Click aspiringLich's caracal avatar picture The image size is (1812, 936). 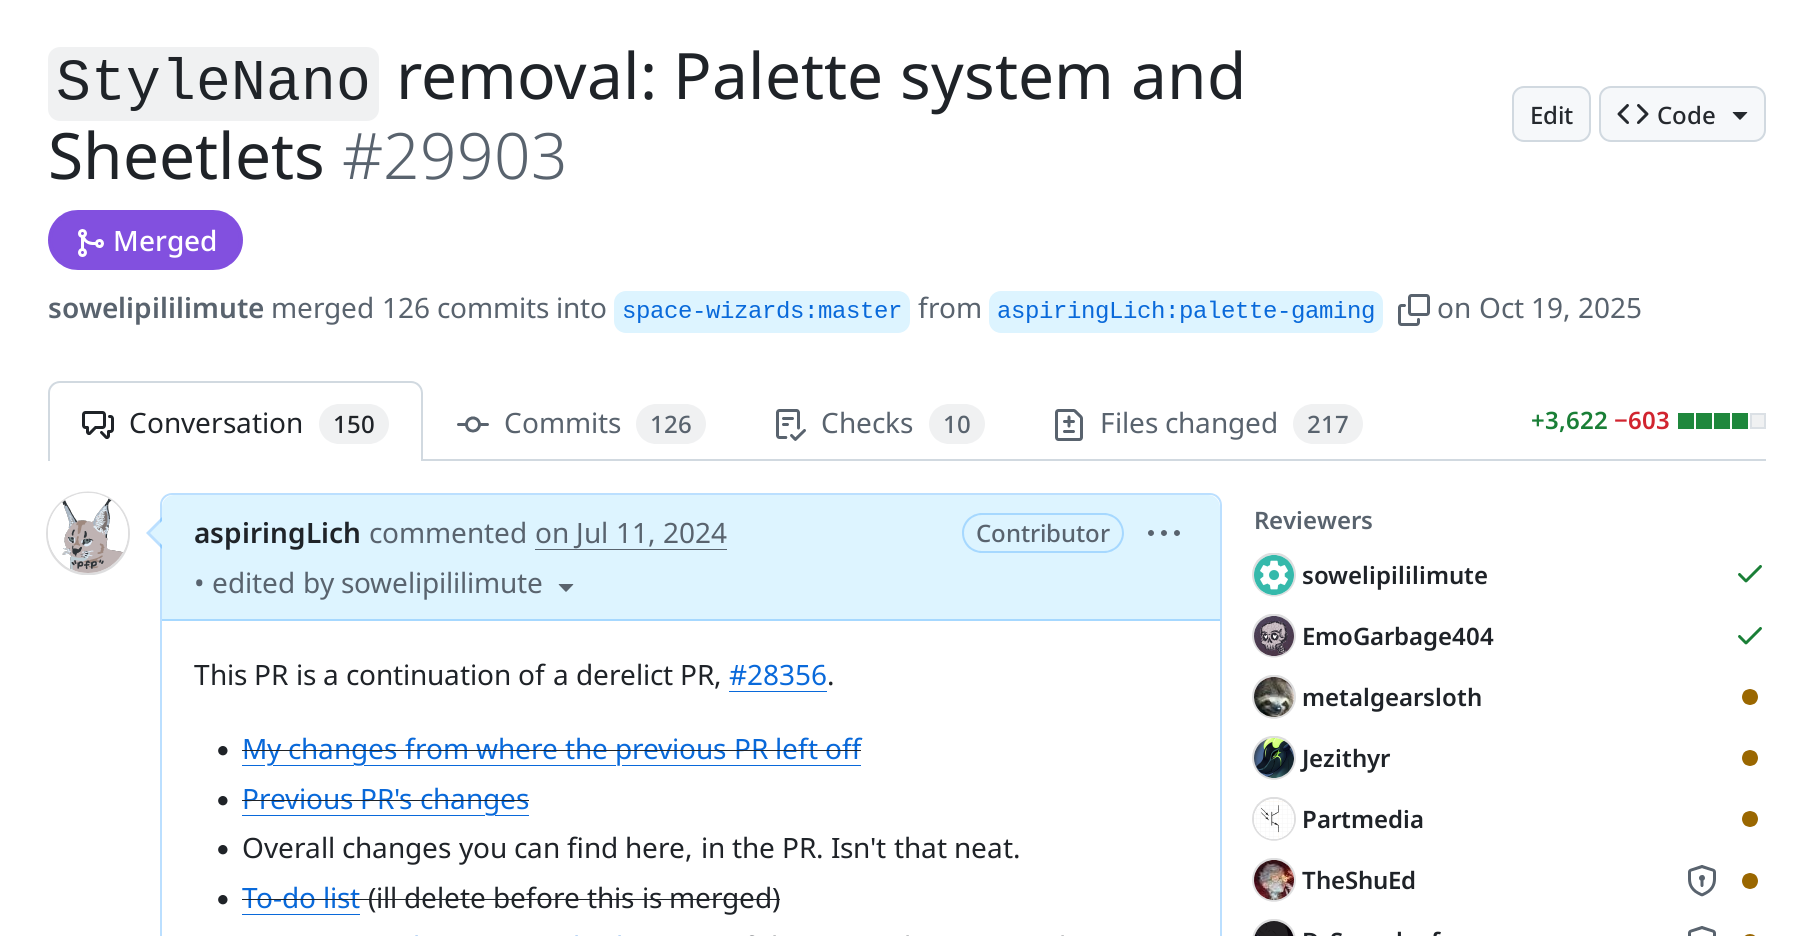[88, 534]
